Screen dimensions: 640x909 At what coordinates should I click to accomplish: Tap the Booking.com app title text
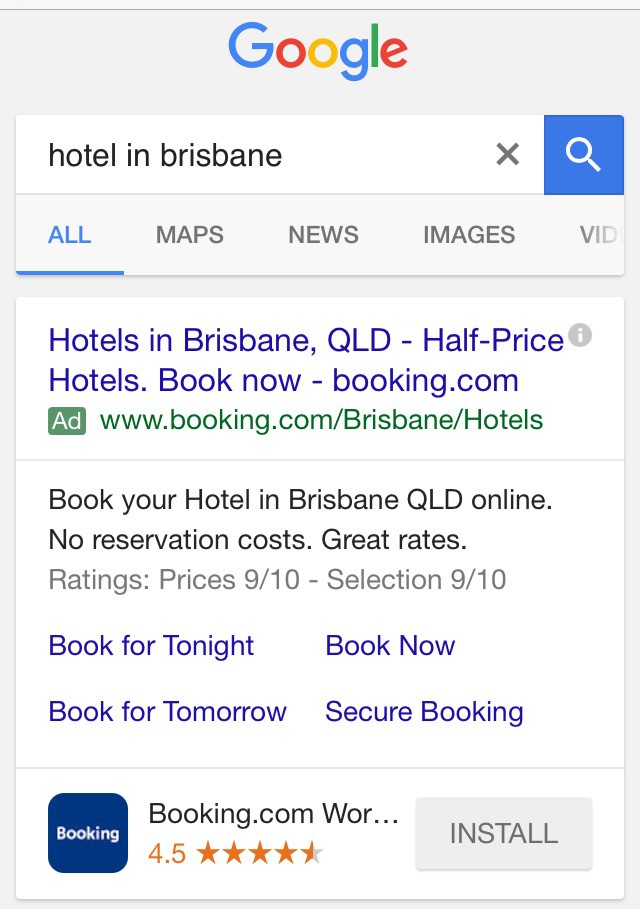tap(273, 814)
